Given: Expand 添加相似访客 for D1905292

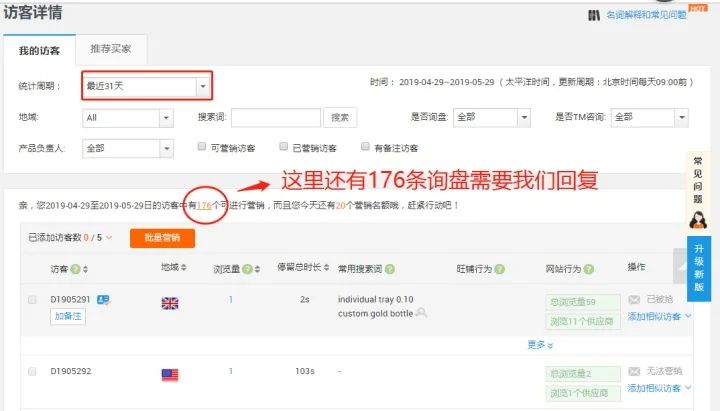Looking at the screenshot, I should 659,388.
